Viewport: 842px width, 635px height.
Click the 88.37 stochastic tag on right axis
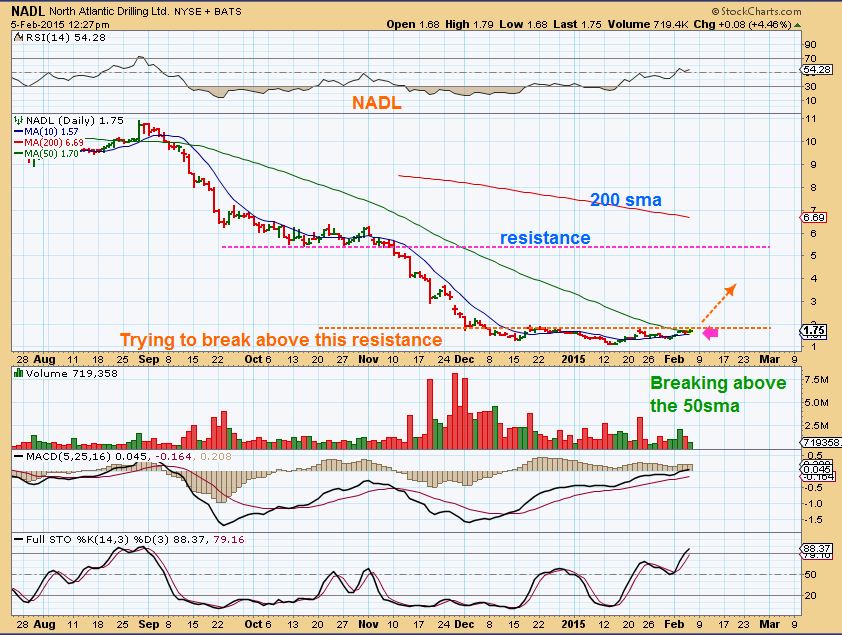816,549
